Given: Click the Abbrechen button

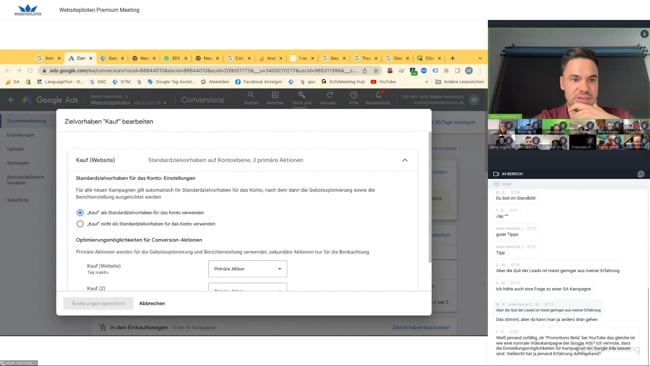Looking at the screenshot, I should pyautogui.click(x=152, y=303).
